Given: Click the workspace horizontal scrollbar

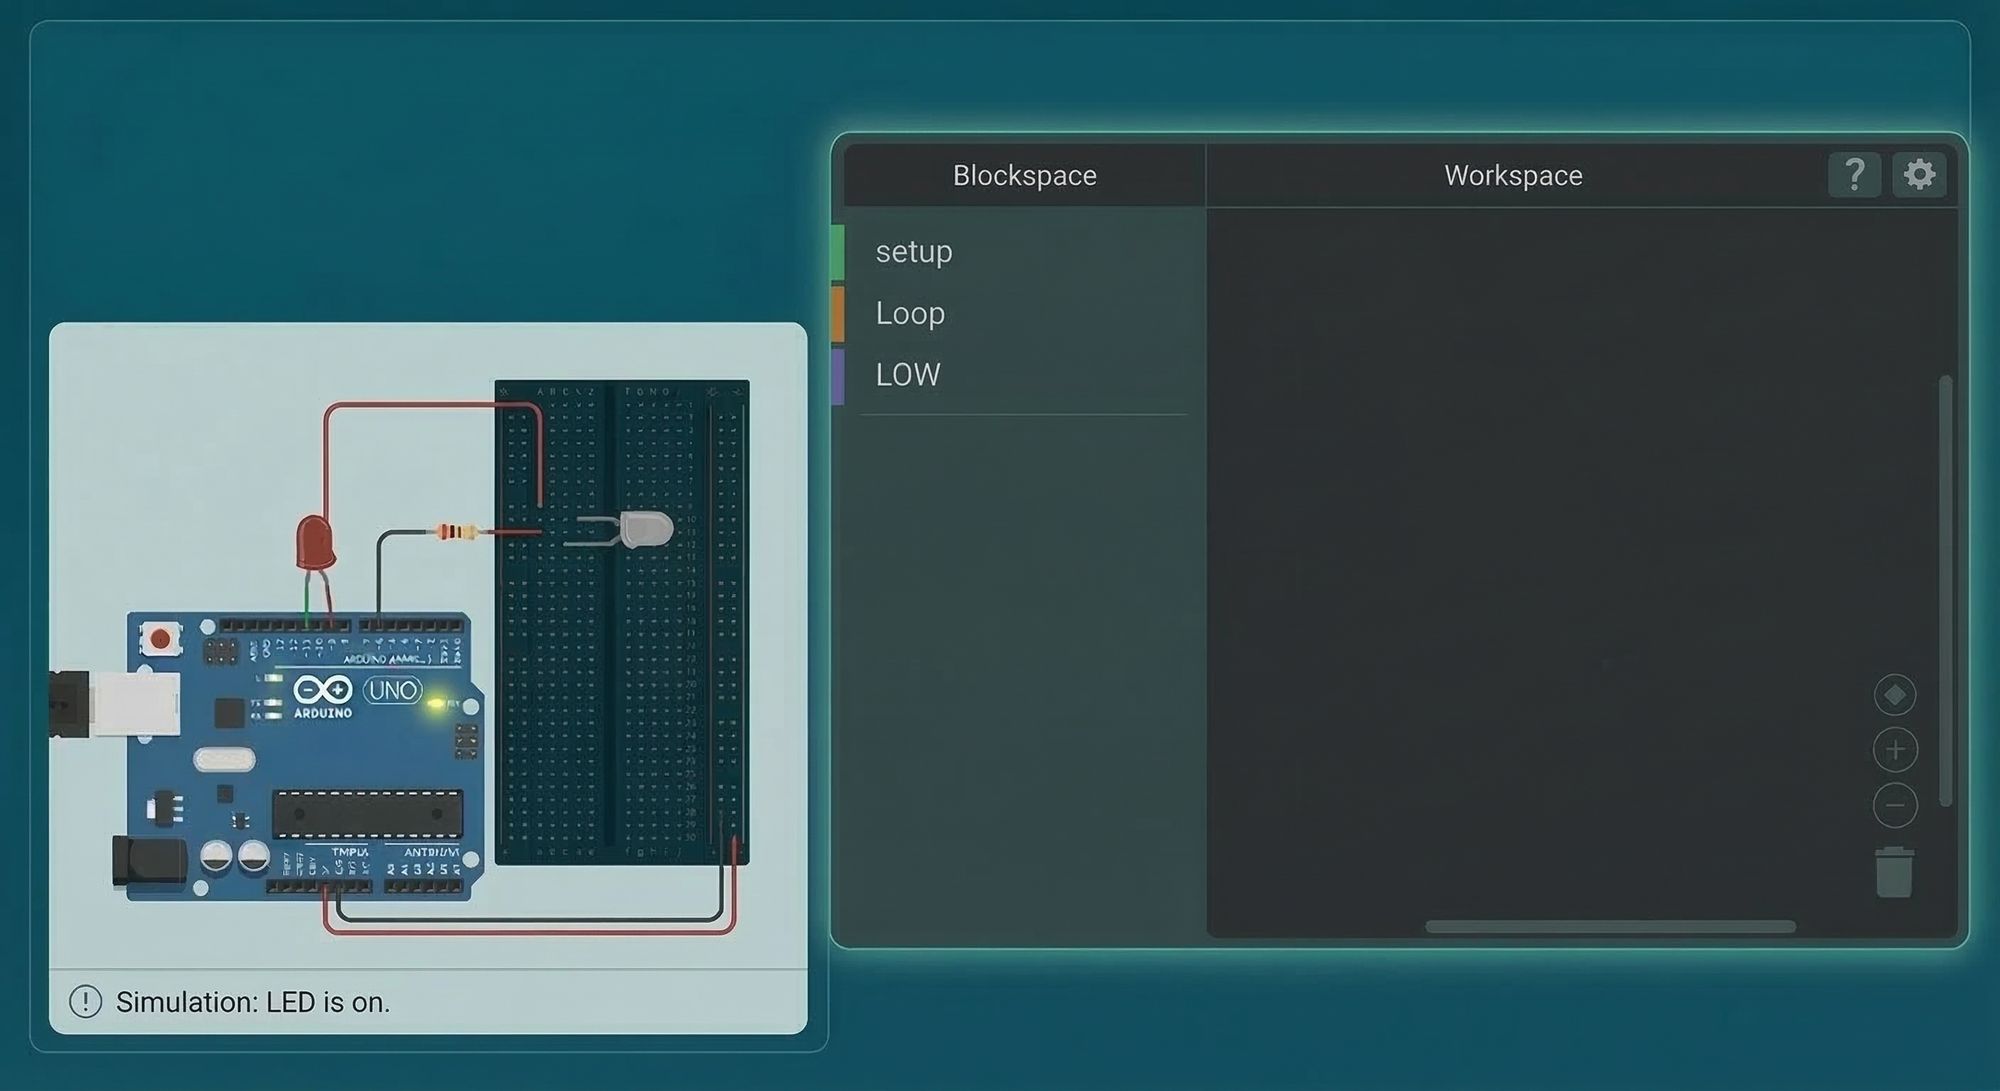Looking at the screenshot, I should tap(1609, 927).
